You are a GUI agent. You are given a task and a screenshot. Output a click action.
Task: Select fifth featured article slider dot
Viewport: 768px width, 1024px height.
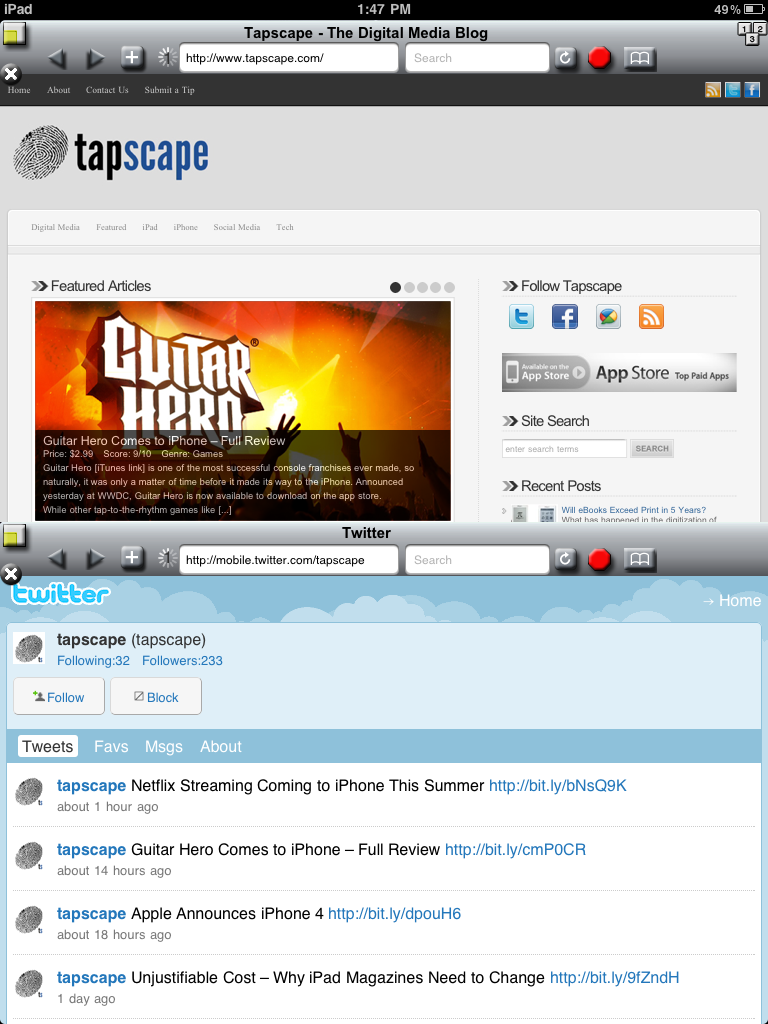[x=449, y=287]
